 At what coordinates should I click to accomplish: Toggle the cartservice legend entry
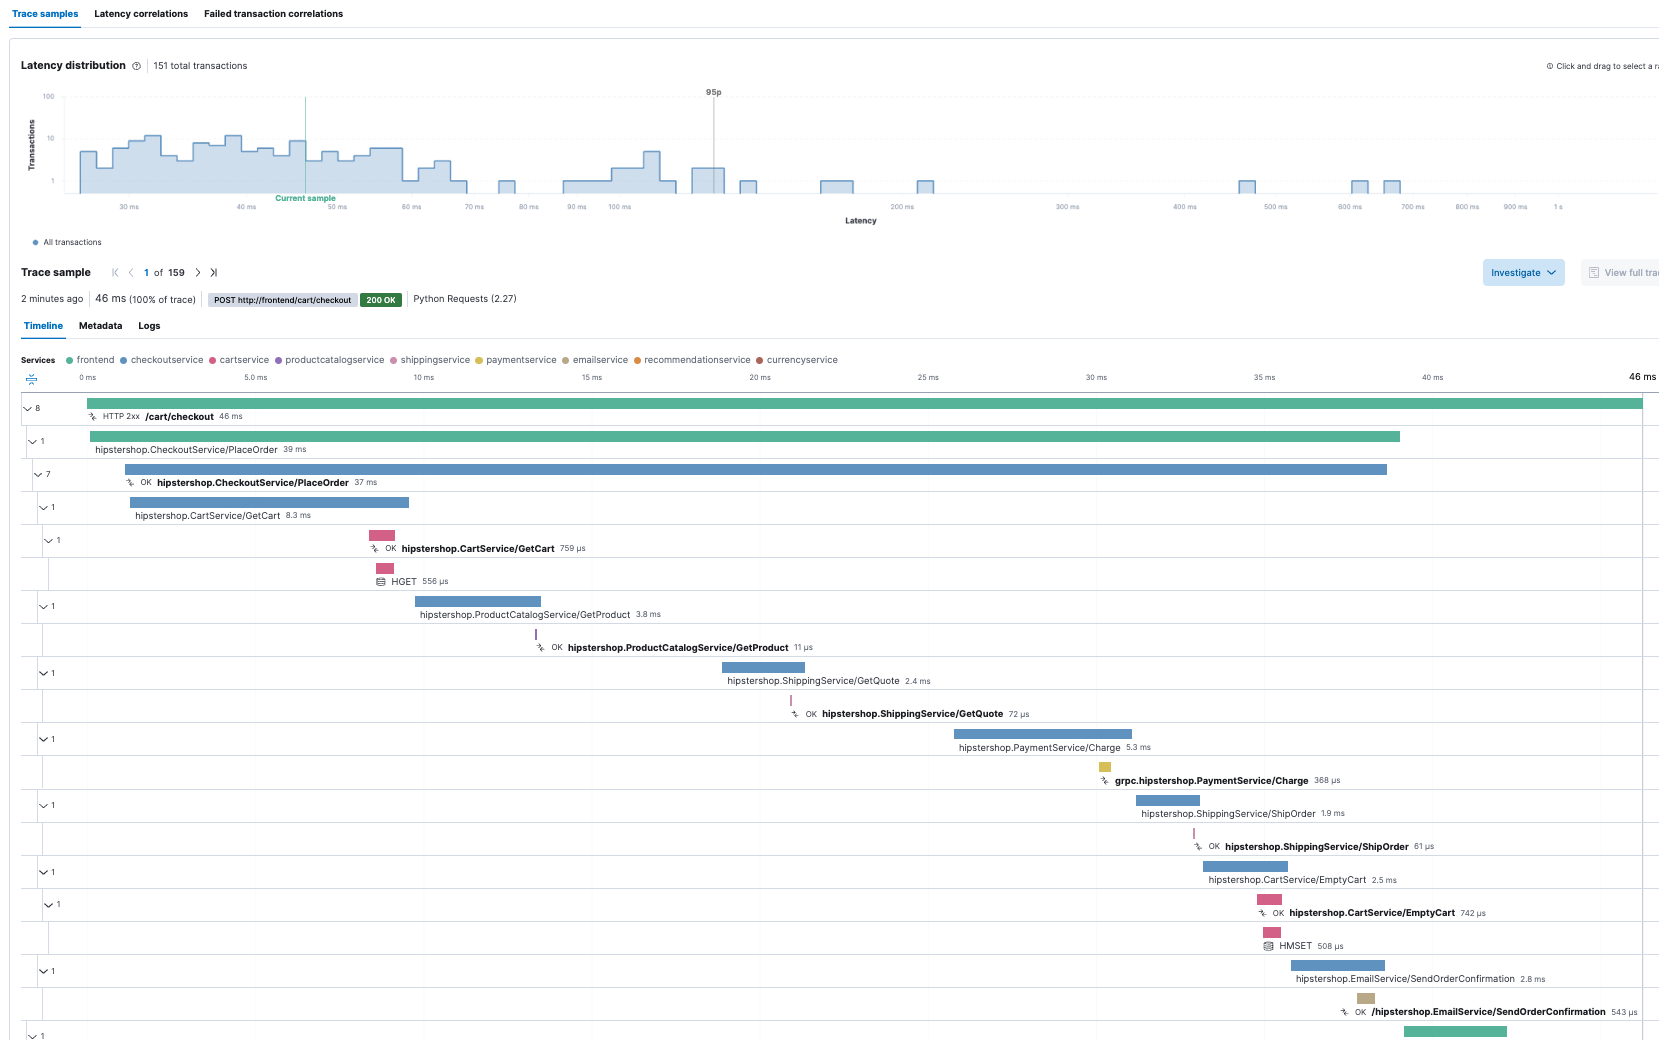coord(239,360)
